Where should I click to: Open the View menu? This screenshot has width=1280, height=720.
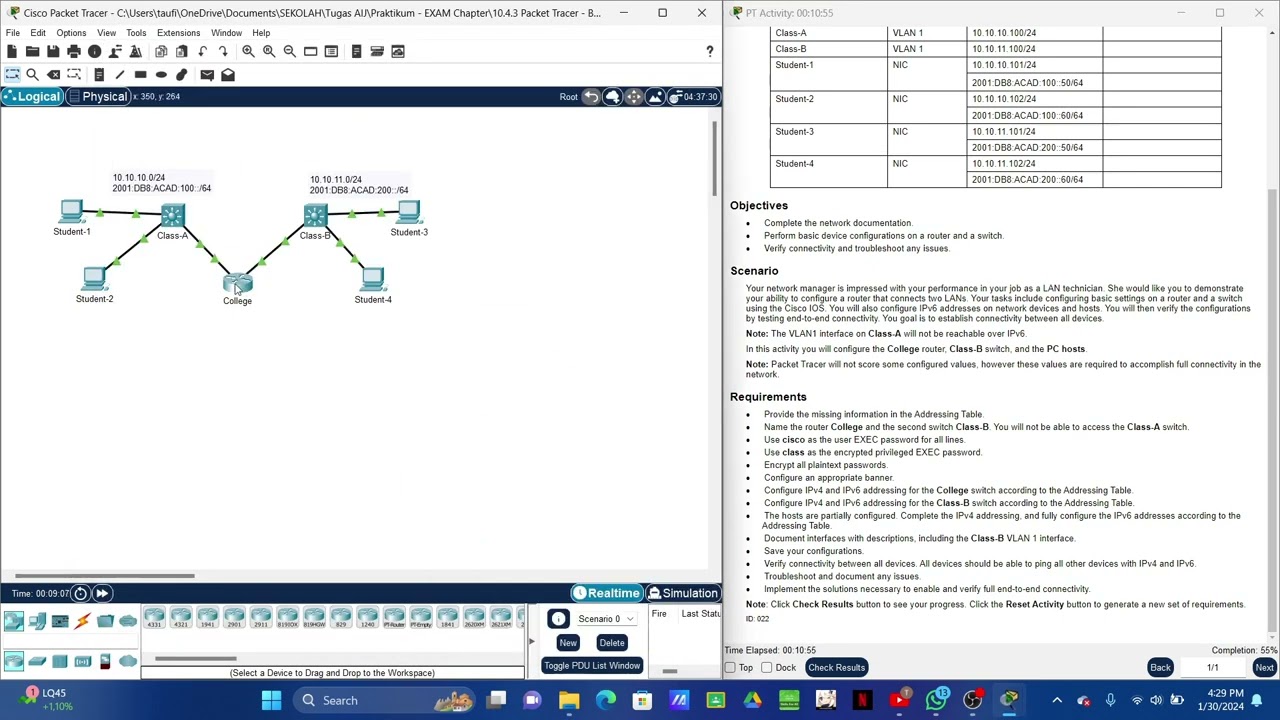click(106, 33)
